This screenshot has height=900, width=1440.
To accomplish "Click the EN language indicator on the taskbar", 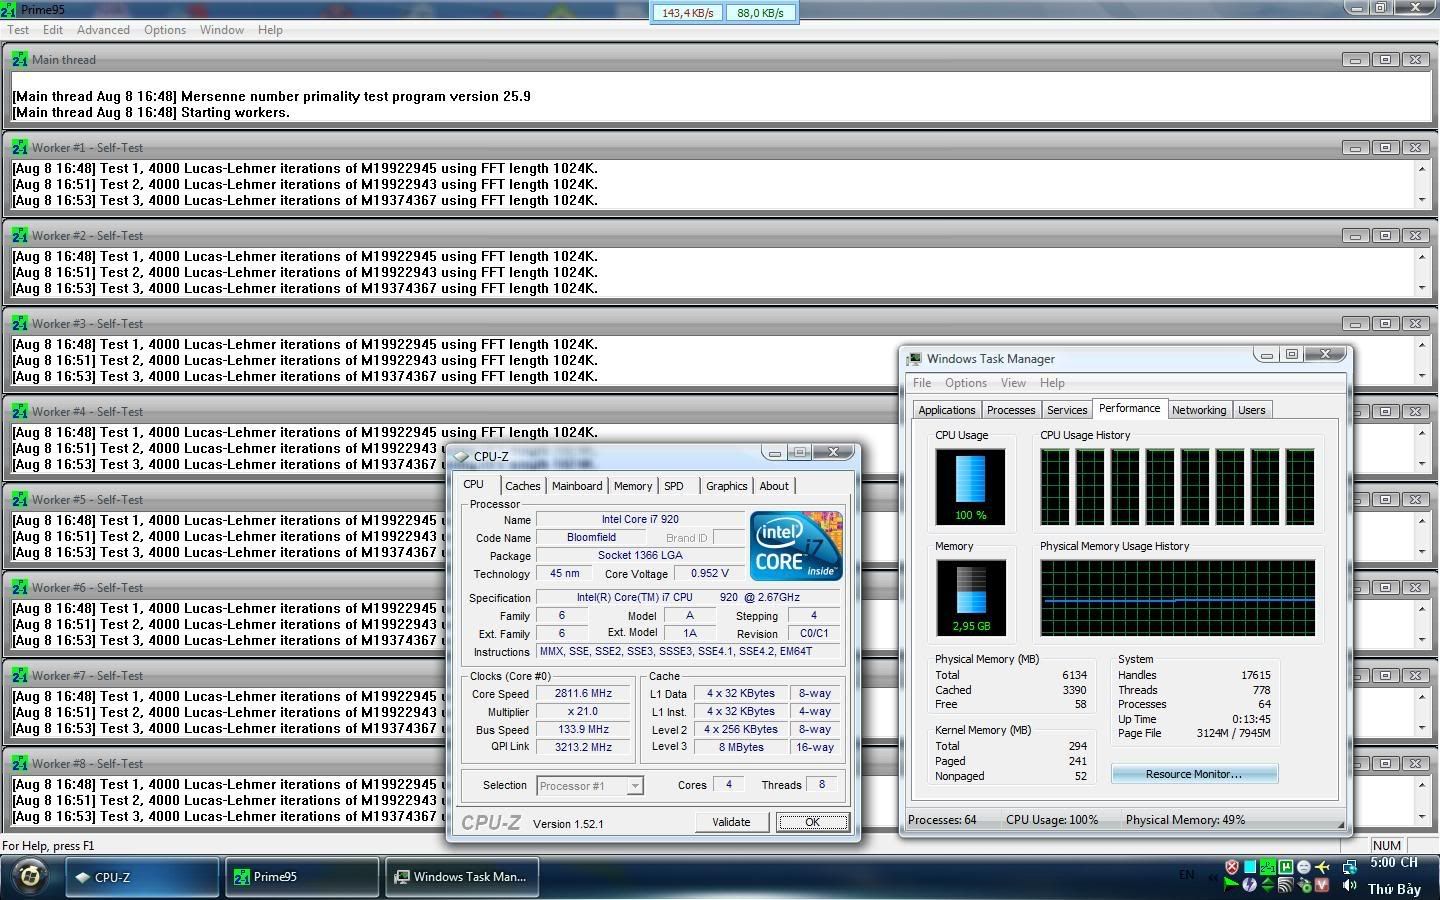I will pyautogui.click(x=1186, y=875).
